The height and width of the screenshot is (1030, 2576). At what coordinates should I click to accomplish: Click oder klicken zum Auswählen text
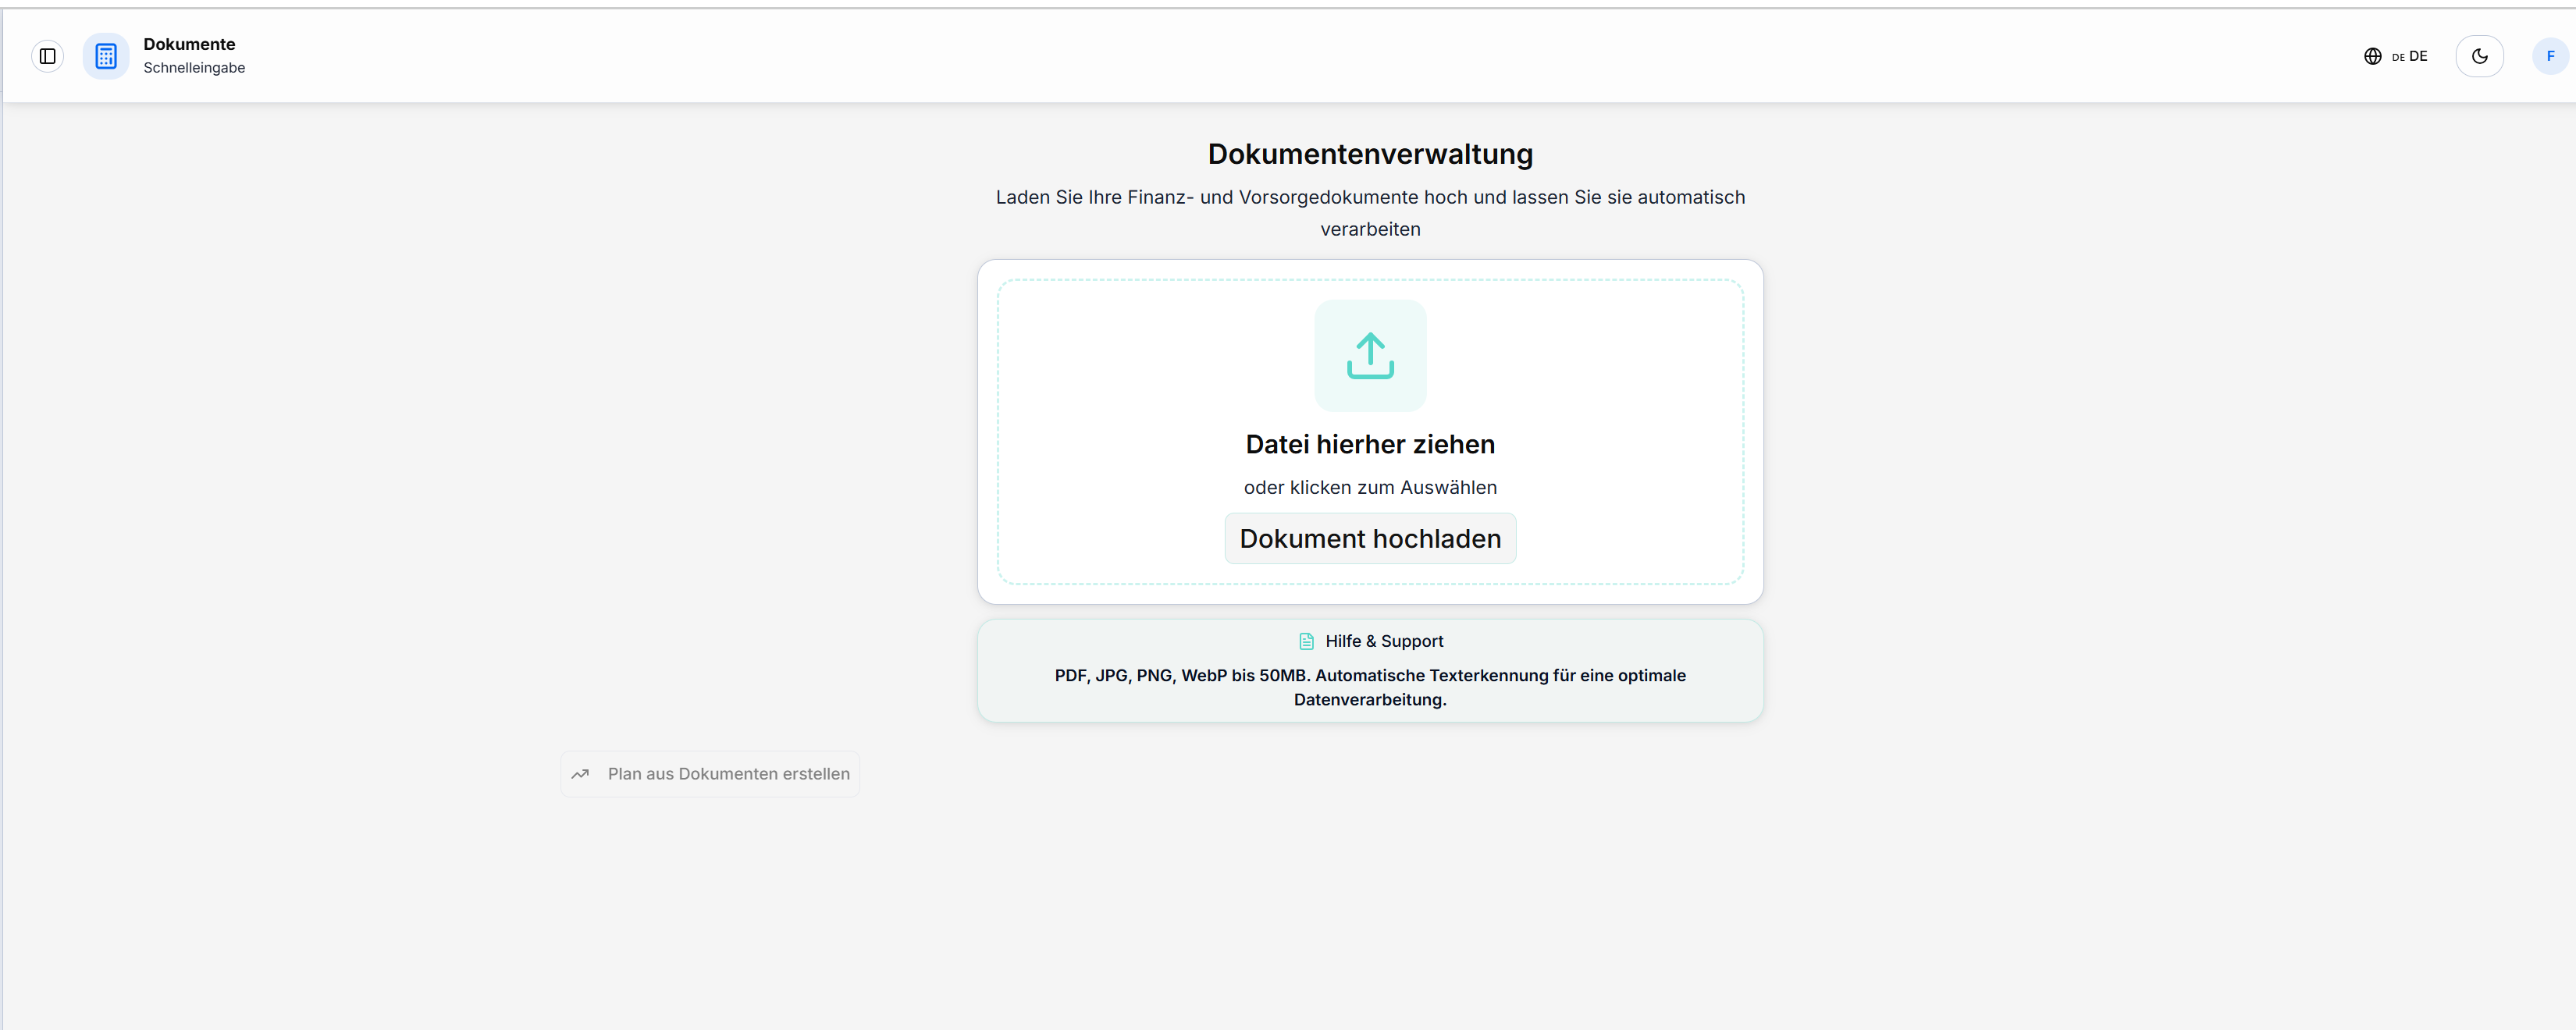(x=1370, y=487)
